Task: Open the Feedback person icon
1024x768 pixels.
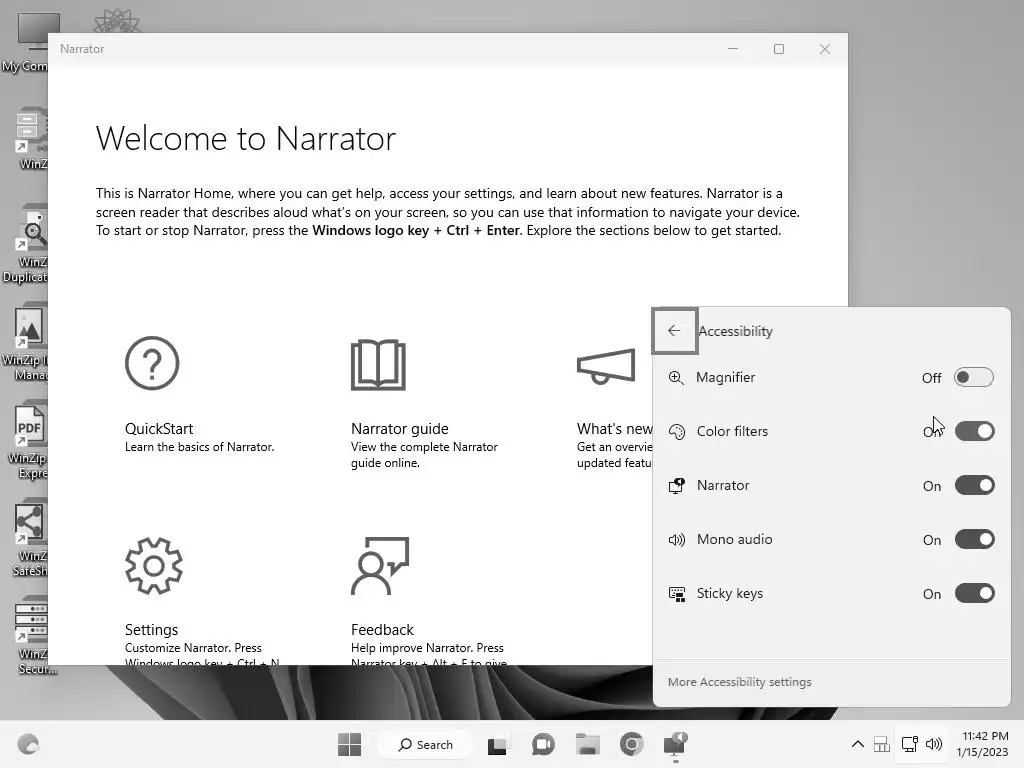Action: coord(380,566)
